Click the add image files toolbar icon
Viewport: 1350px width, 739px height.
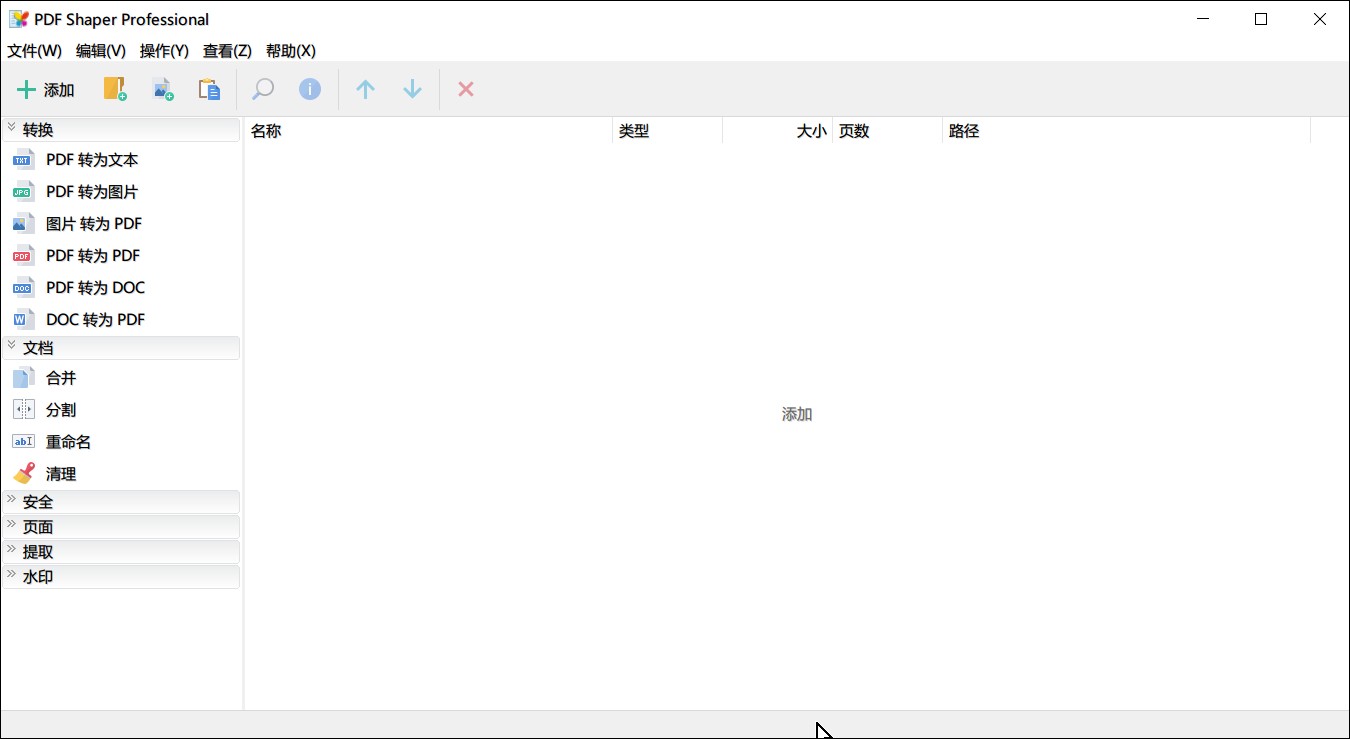pos(162,89)
